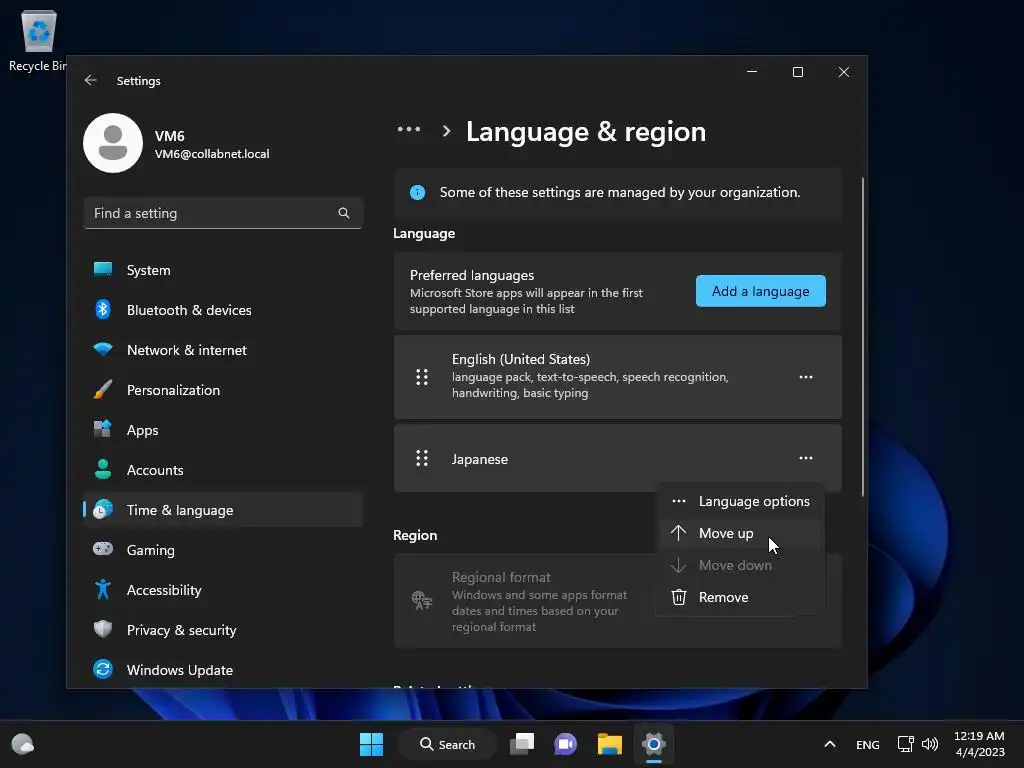Click the settings page vertical scrollbar
The image size is (1024, 768).
pos(863,336)
